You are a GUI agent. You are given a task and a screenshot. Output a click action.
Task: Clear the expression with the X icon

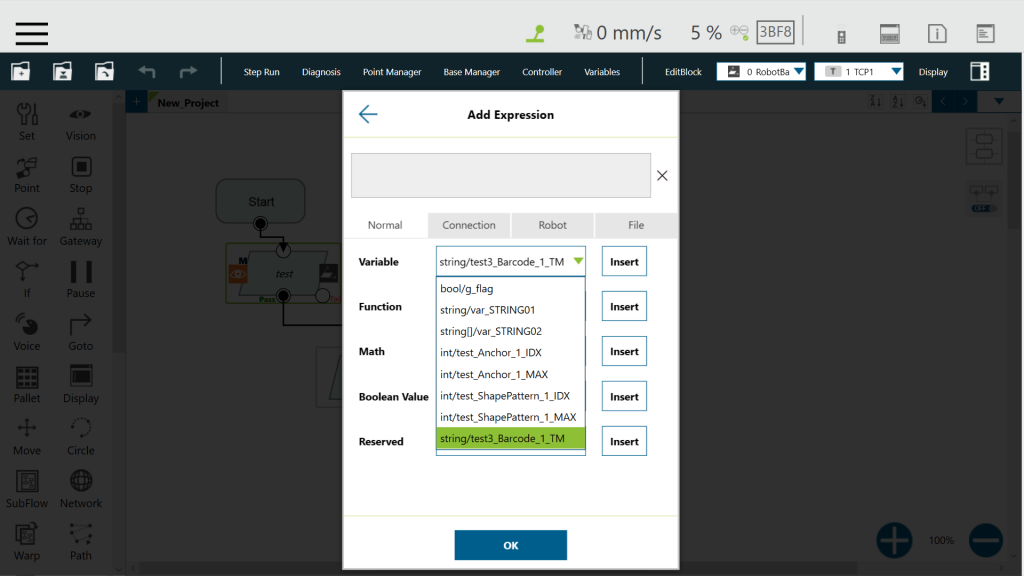pos(662,176)
